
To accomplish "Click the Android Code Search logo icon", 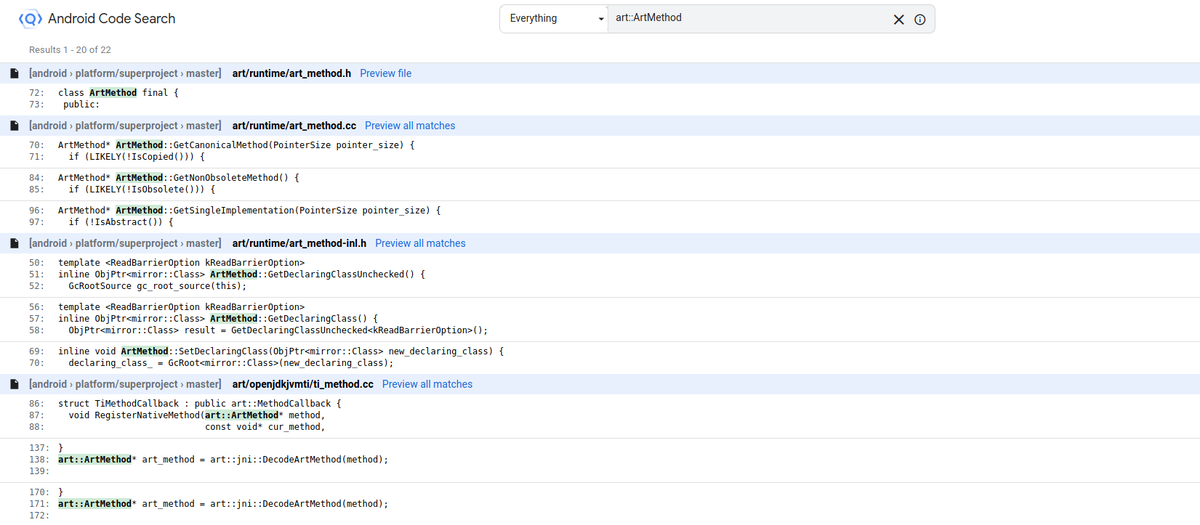I will [x=31, y=18].
